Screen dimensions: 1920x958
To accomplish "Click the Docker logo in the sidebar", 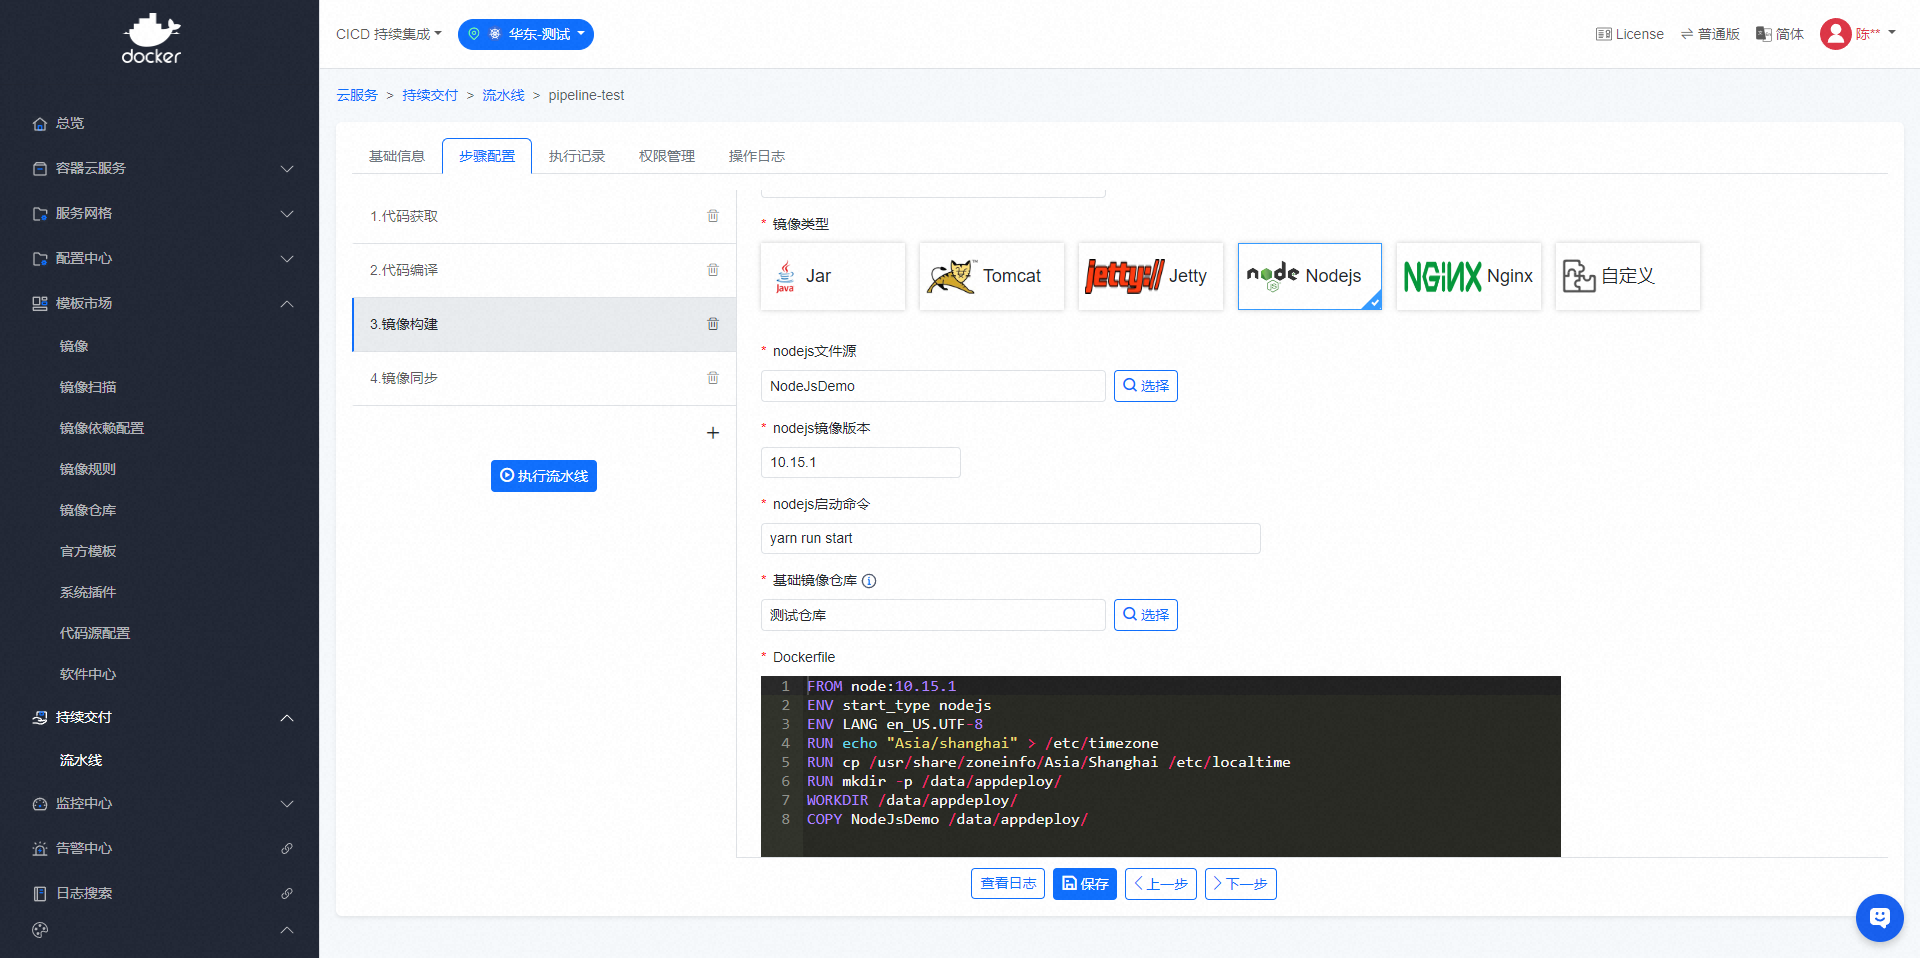I will [151, 39].
